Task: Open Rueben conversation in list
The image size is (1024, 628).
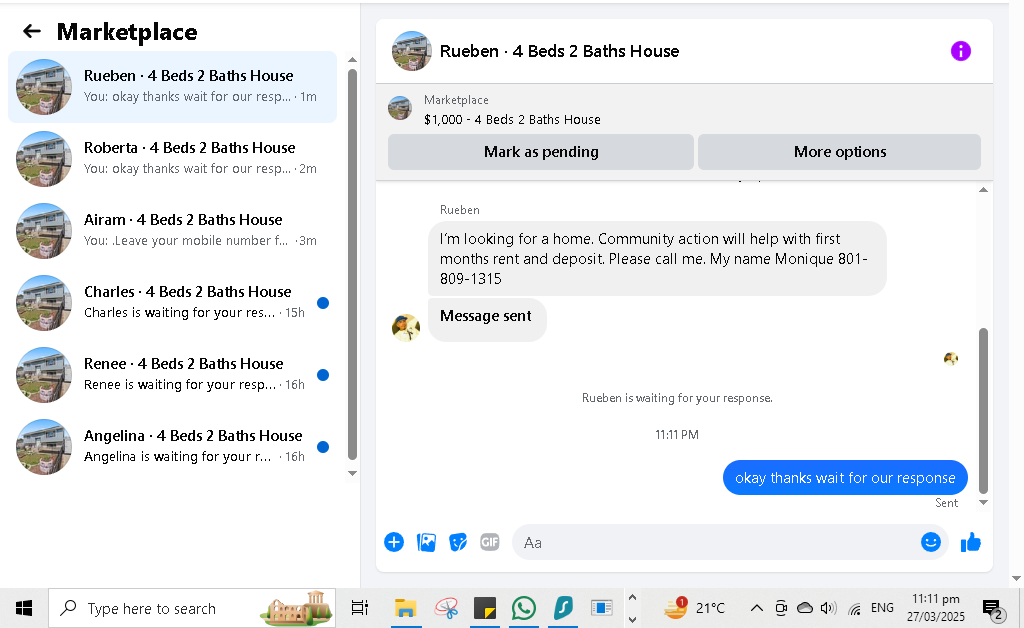Action: [172, 87]
